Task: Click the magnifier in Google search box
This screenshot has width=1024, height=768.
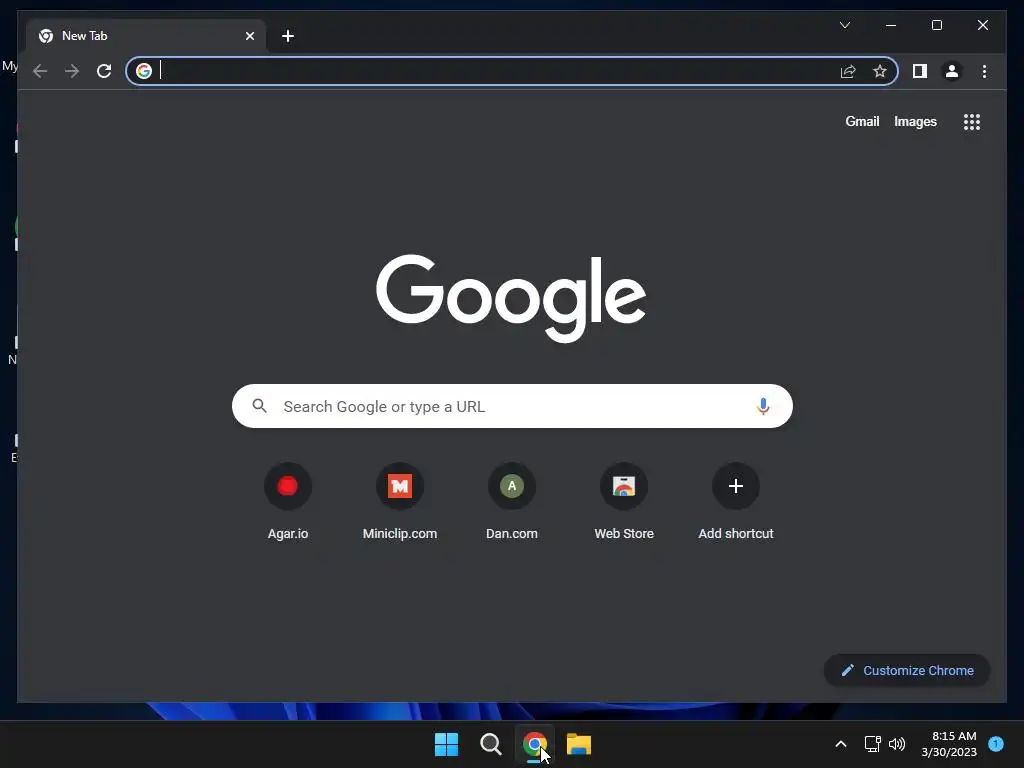Action: click(x=259, y=406)
